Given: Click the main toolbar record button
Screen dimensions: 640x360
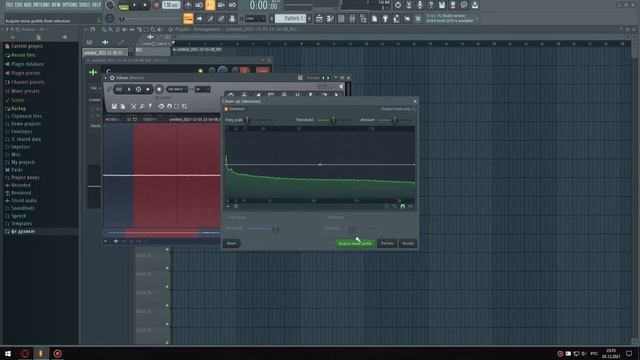Looking at the screenshot, I should click(x=156, y=5).
